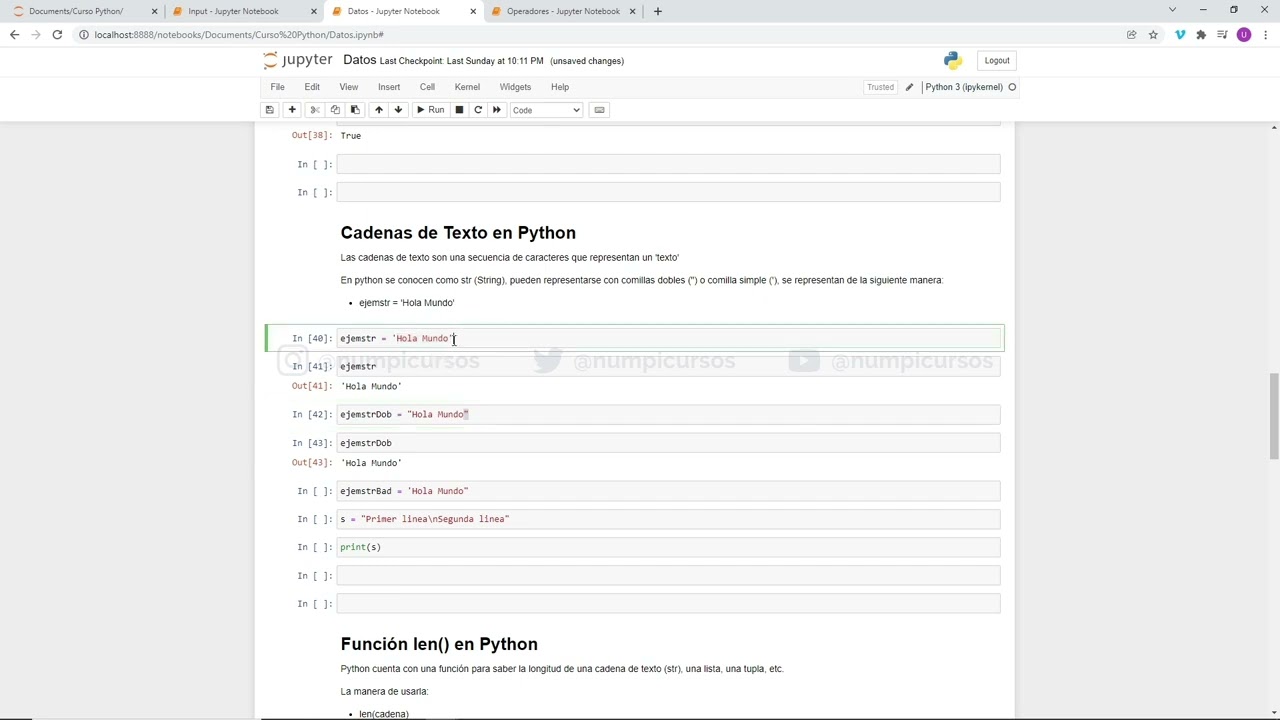Switch to the Operadores notebook tab

[x=563, y=11]
